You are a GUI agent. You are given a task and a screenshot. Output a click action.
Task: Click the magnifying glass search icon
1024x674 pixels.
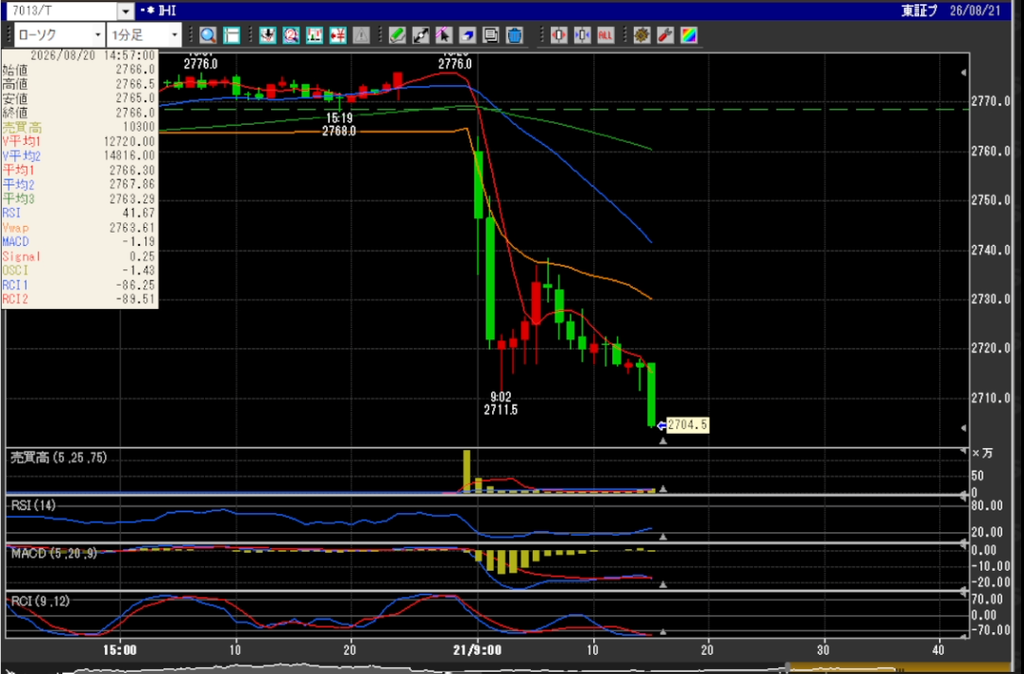click(208, 35)
